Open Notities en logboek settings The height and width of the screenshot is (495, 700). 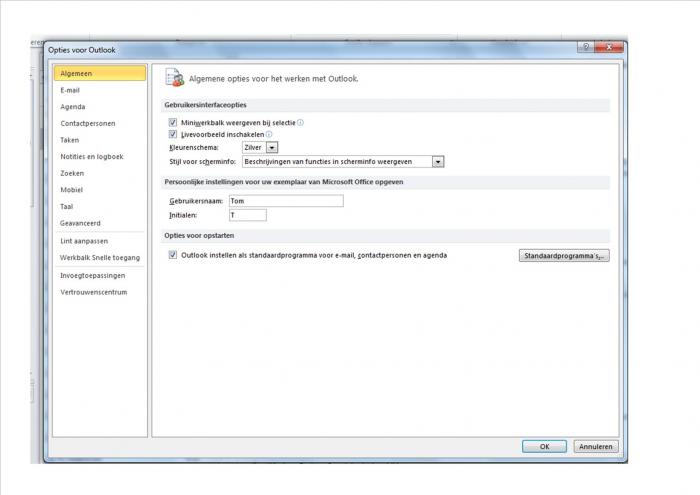pyautogui.click(x=92, y=156)
